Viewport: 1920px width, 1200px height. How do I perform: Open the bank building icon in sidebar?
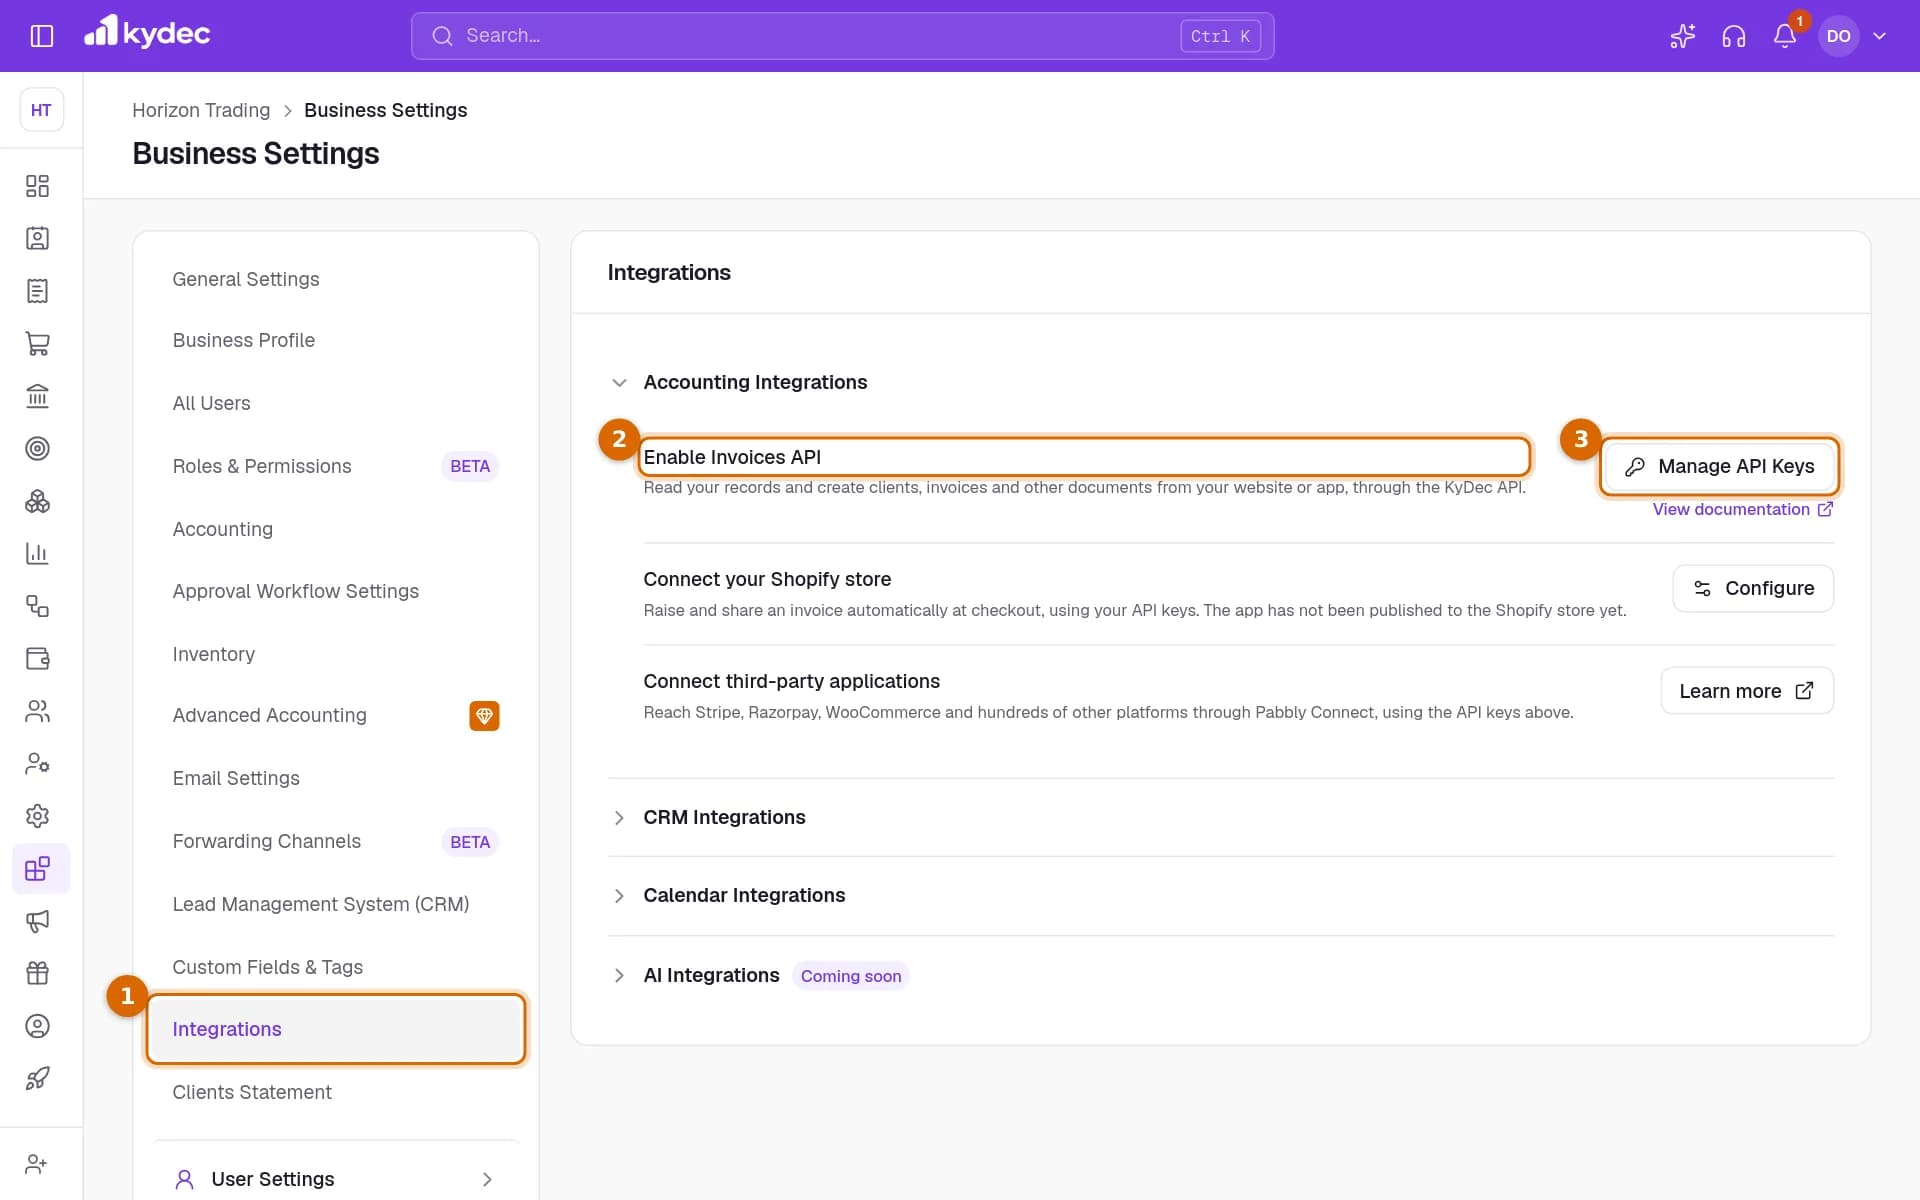click(x=37, y=396)
